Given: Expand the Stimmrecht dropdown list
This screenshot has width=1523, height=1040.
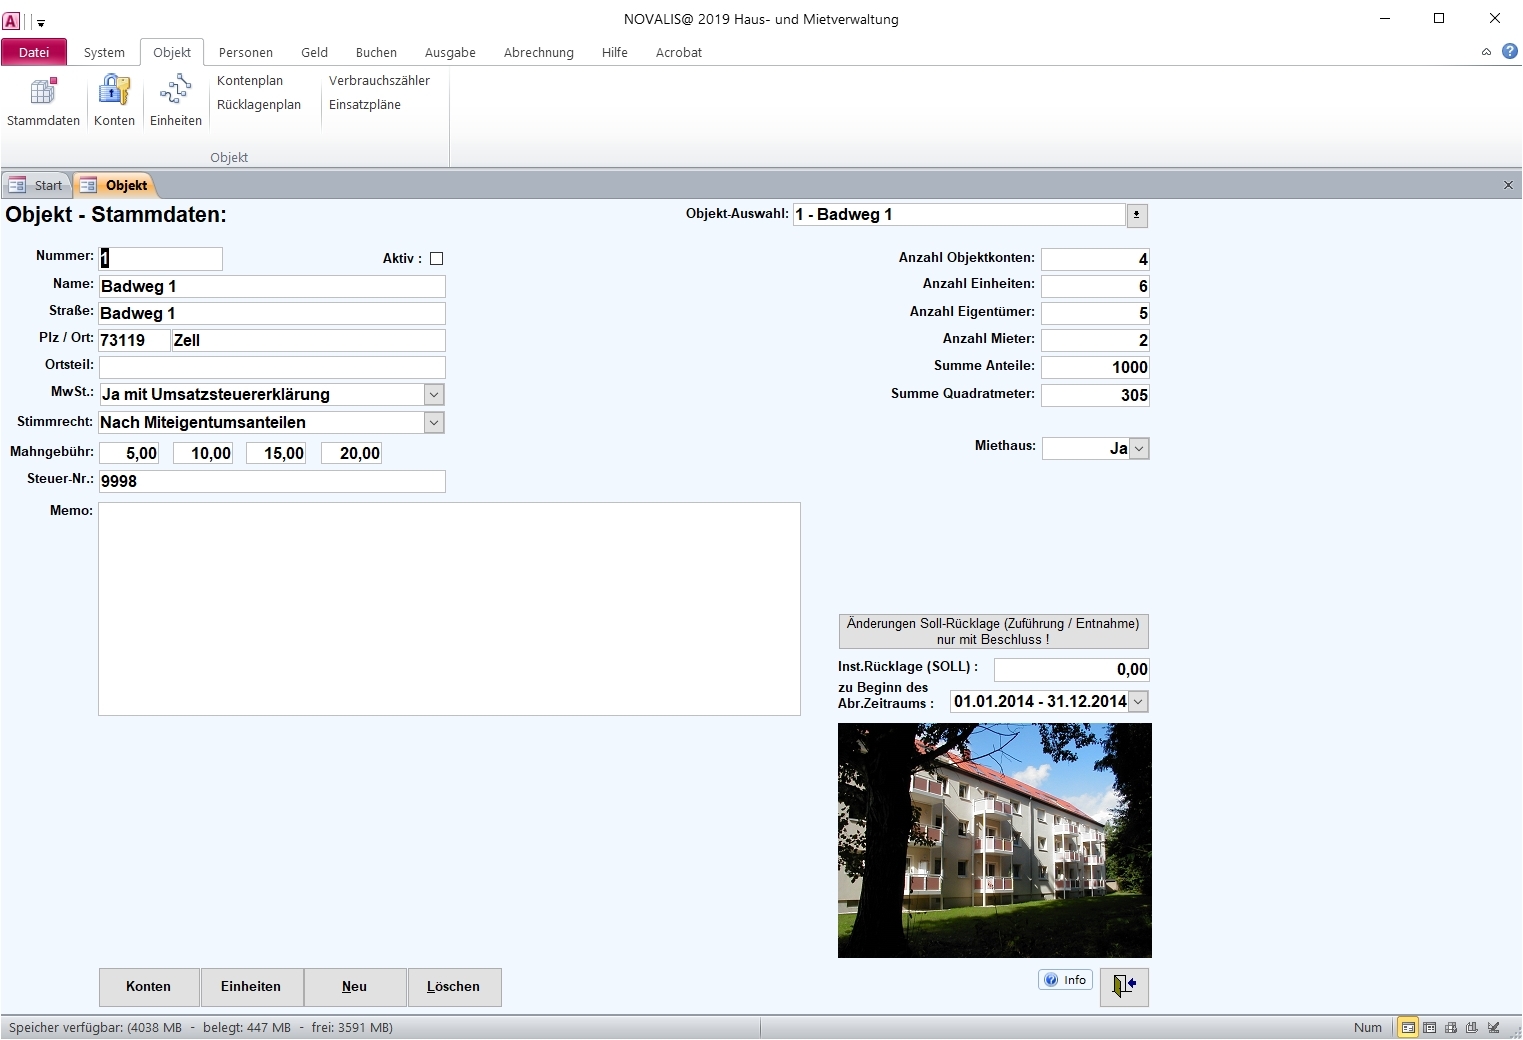Looking at the screenshot, I should (x=434, y=422).
